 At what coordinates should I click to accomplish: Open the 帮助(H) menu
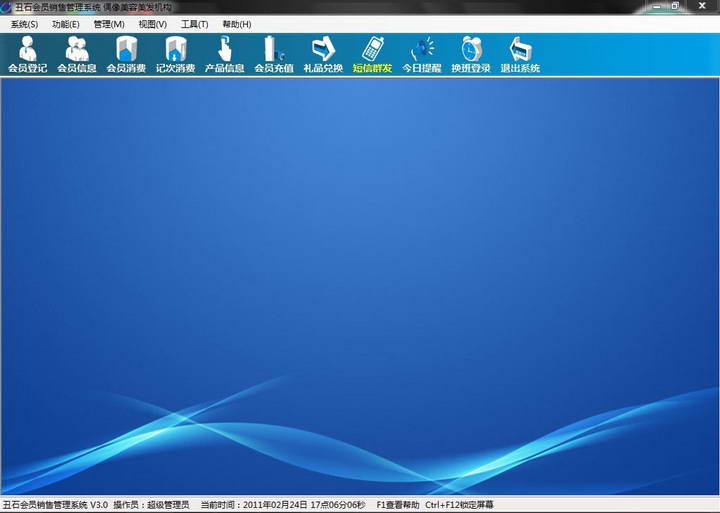tap(236, 24)
